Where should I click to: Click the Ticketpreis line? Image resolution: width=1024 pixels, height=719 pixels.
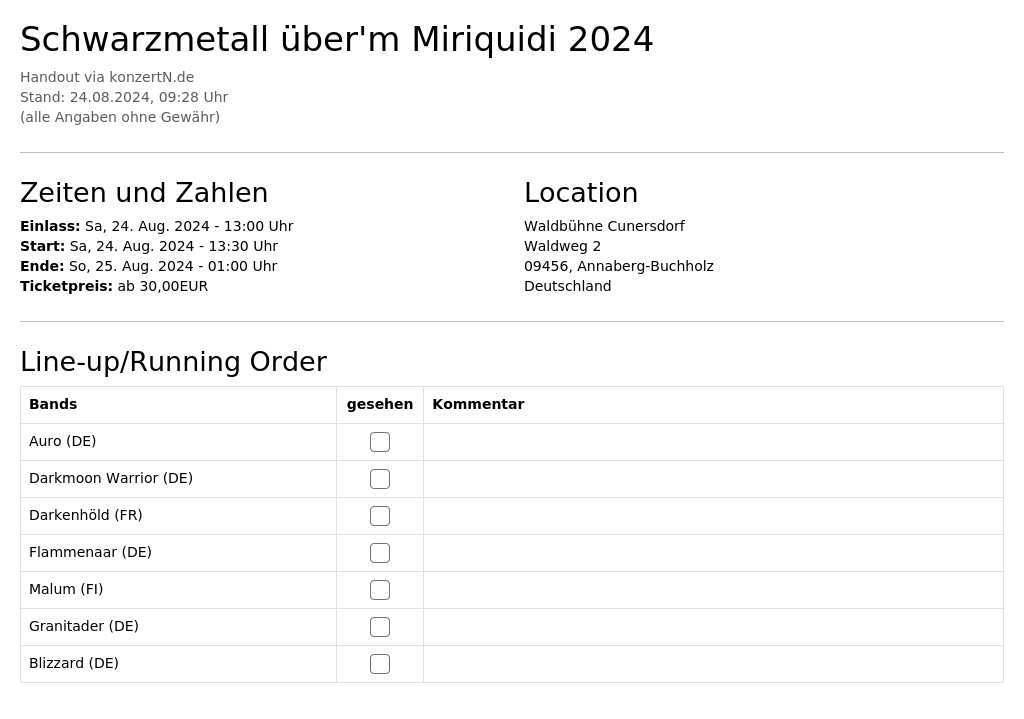click(x=114, y=286)
